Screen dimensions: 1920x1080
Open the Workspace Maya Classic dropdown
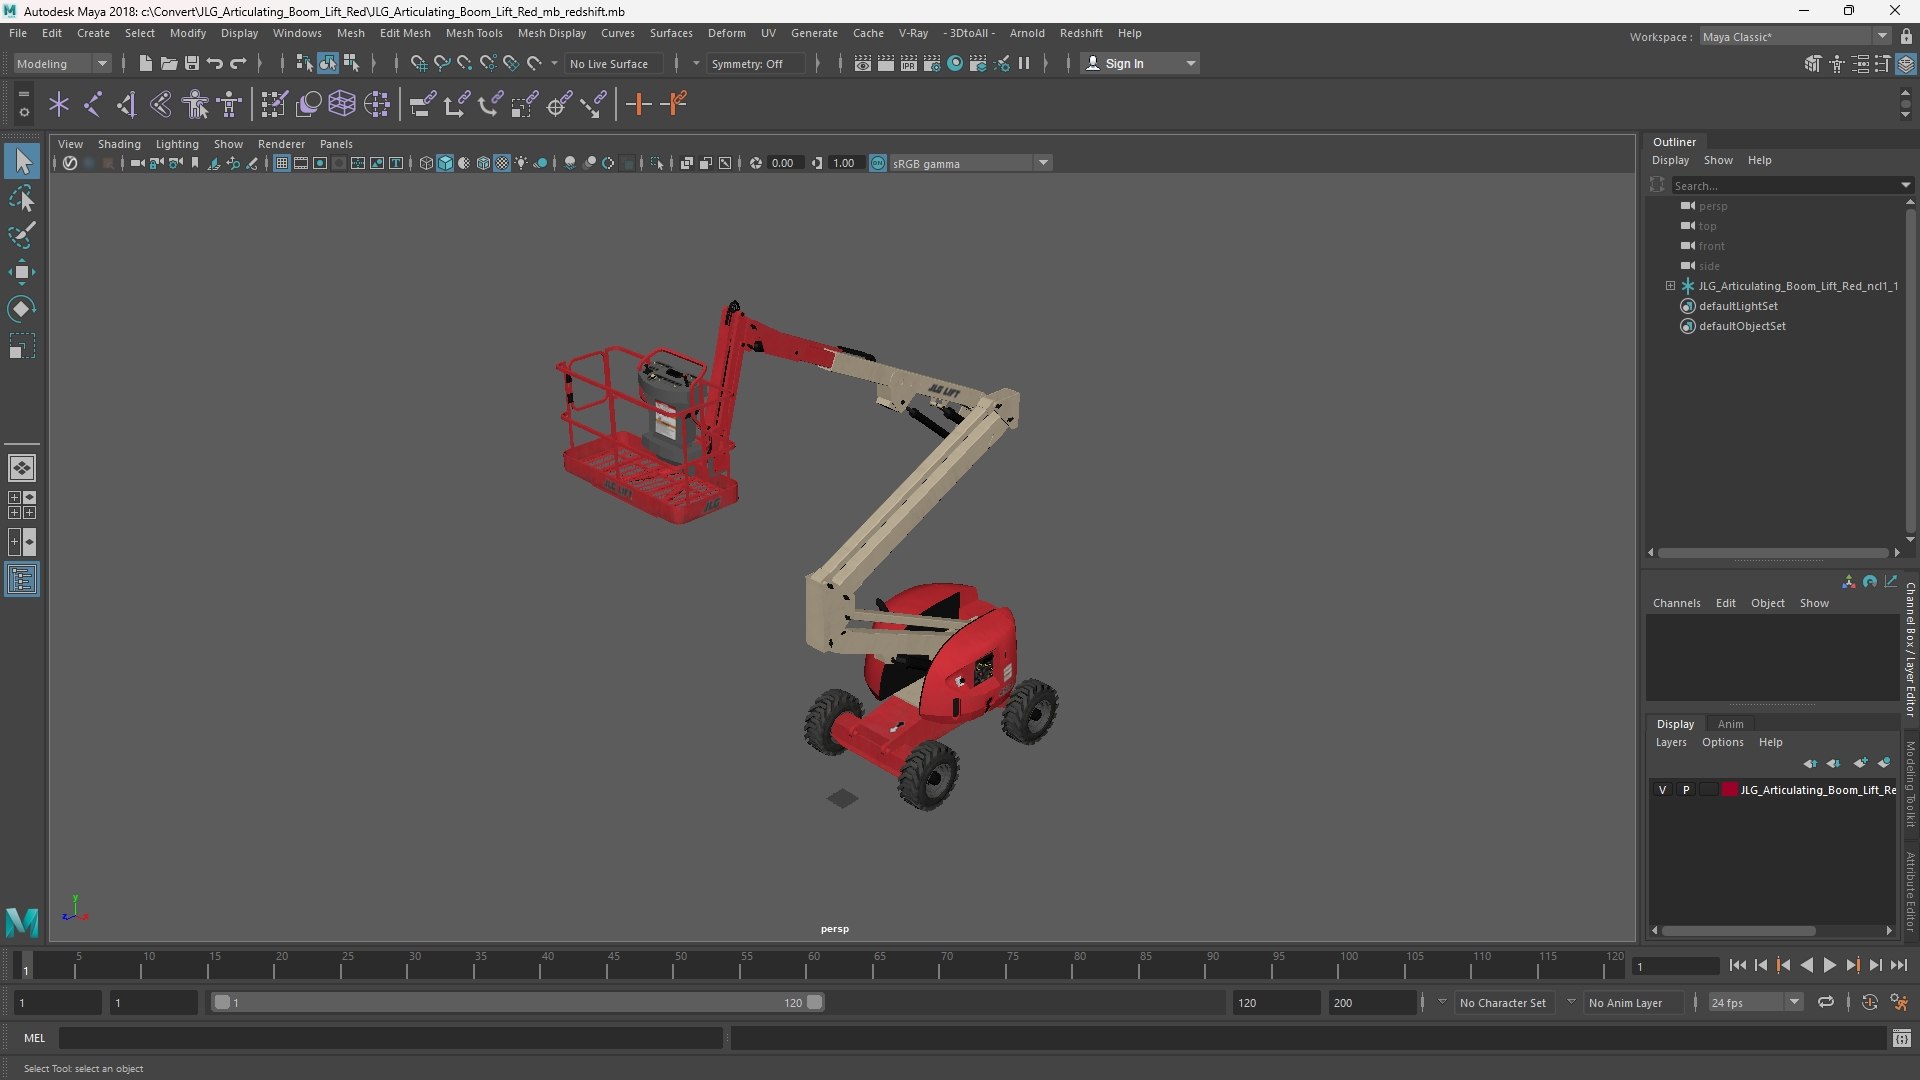point(1795,37)
